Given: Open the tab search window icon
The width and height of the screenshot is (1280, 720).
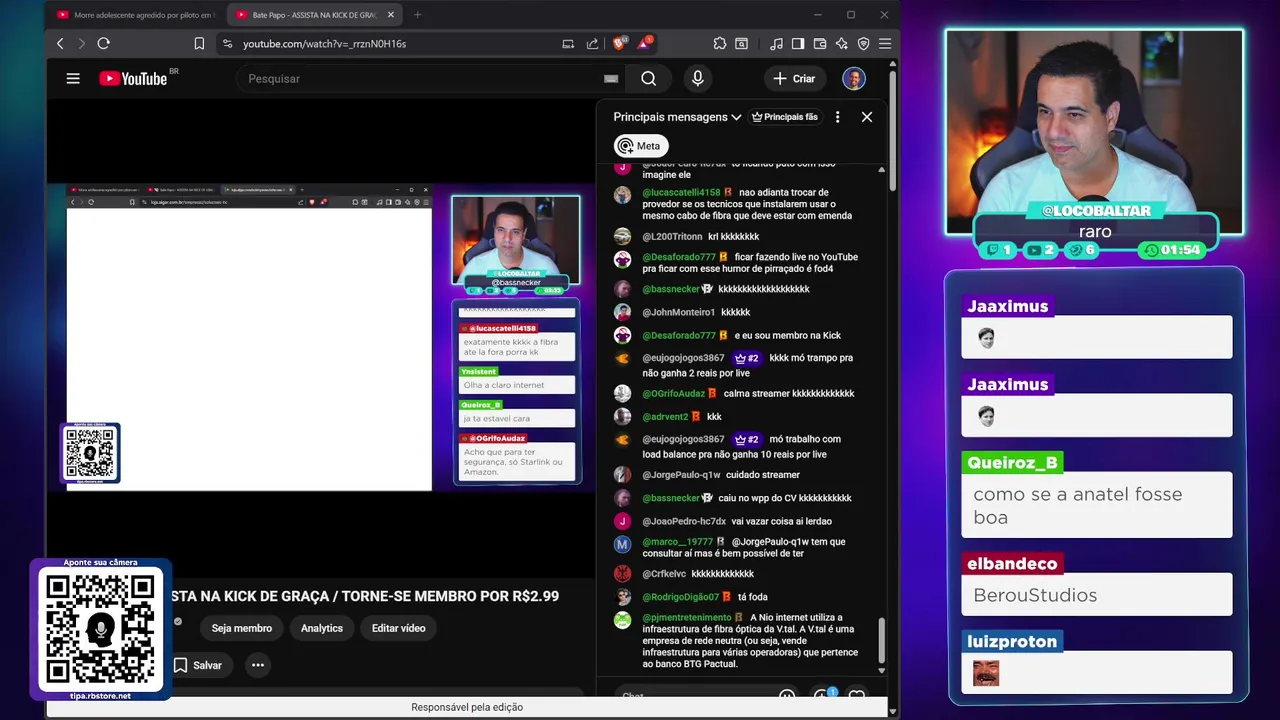Looking at the screenshot, I should click(742, 44).
